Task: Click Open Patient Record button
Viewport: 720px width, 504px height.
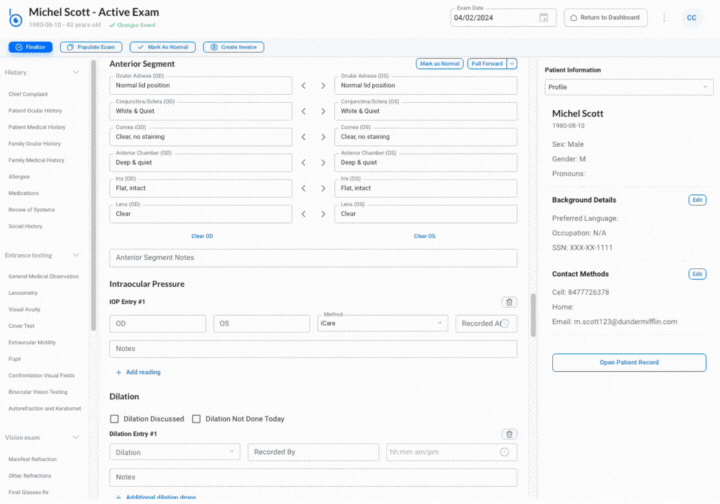Action: coord(629,363)
